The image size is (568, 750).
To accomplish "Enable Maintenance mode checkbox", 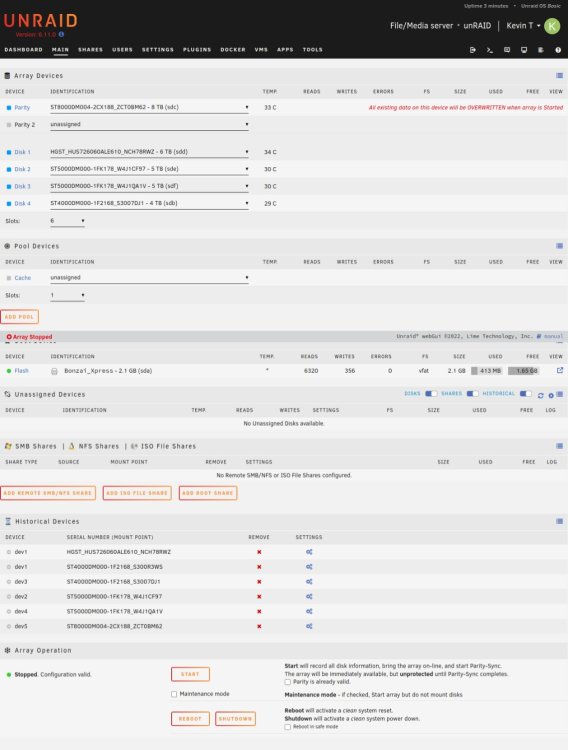I will [x=174, y=694].
